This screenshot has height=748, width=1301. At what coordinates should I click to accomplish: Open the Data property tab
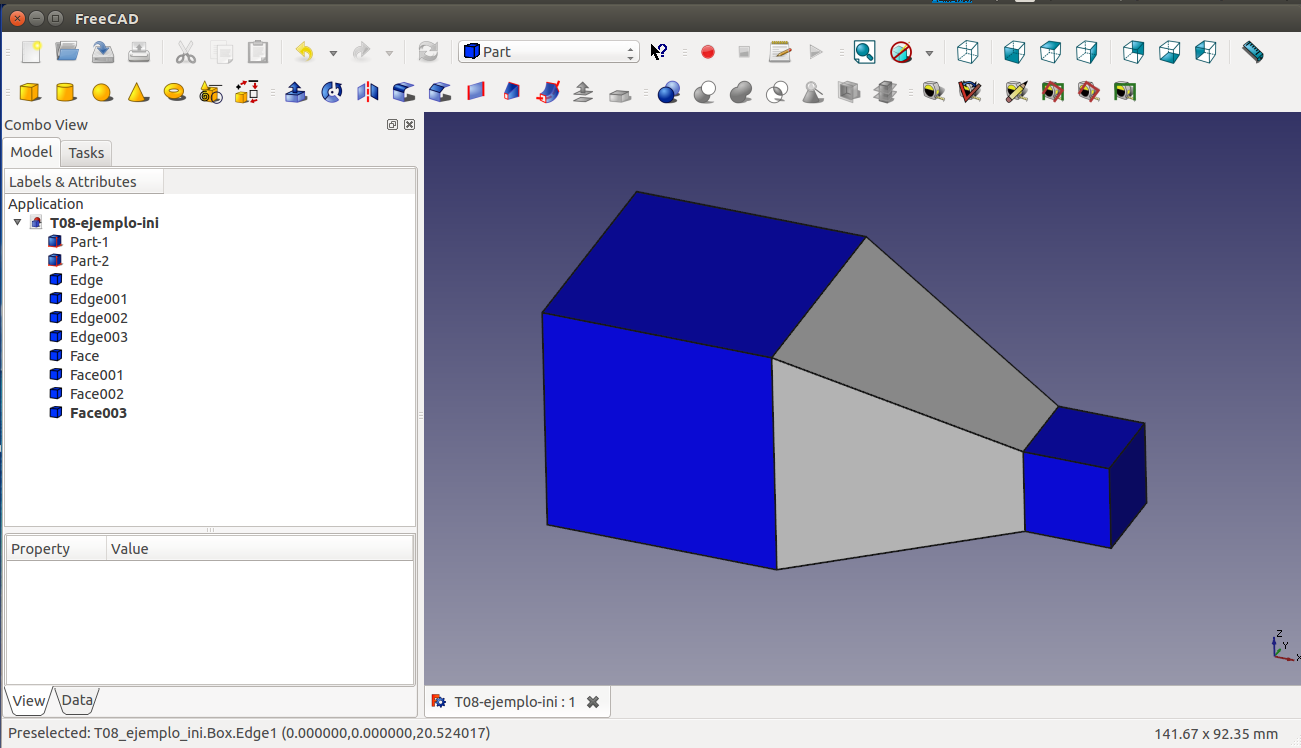77,701
